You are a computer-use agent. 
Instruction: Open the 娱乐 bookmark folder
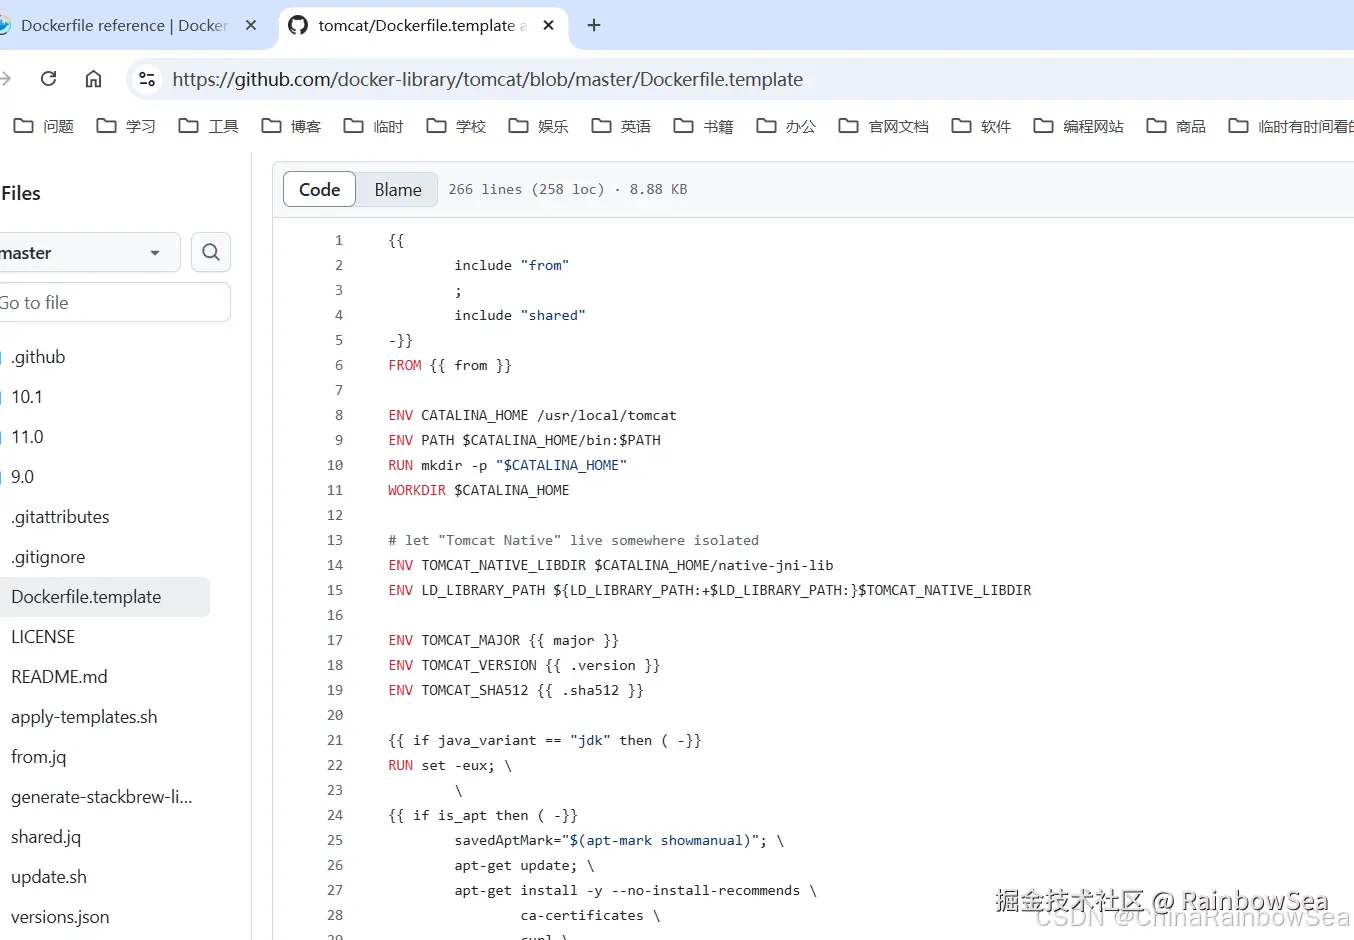(x=538, y=126)
